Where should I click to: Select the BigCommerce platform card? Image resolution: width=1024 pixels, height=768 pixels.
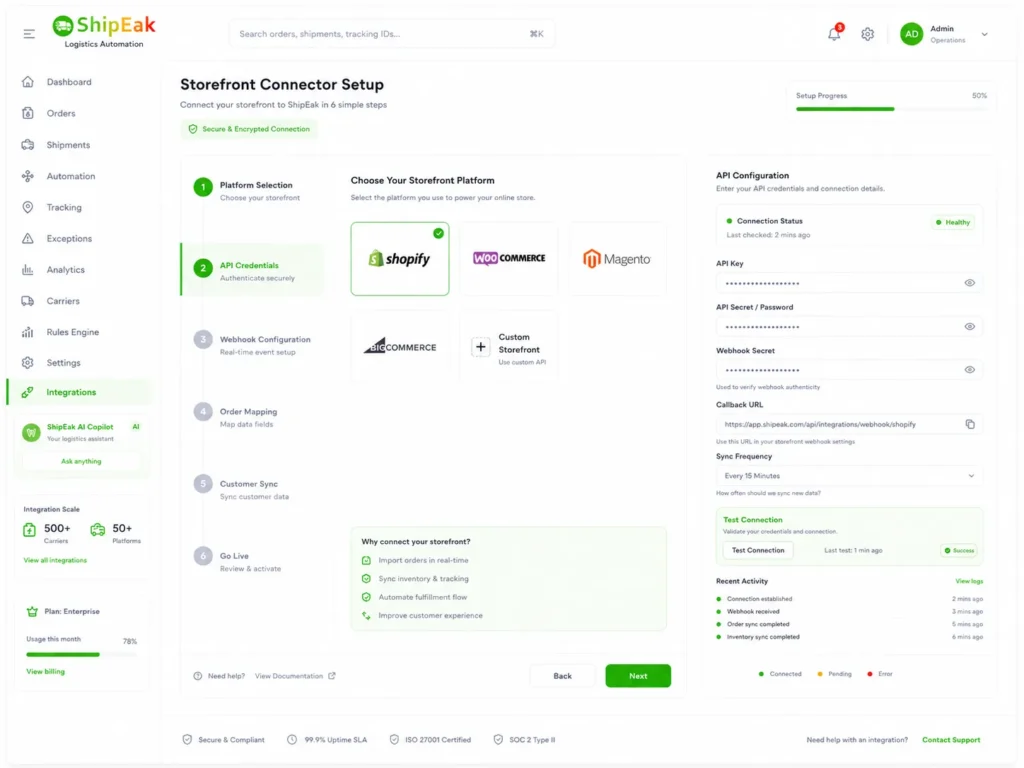click(x=400, y=347)
